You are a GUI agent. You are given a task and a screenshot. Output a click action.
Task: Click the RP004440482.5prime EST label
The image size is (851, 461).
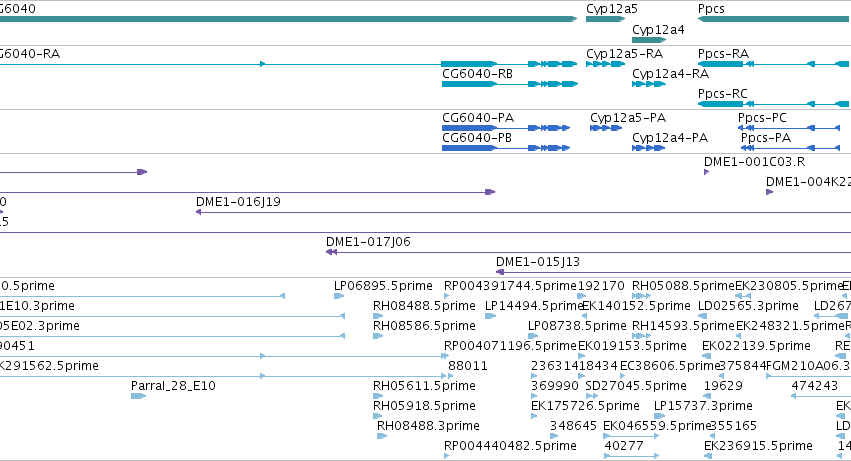510,446
